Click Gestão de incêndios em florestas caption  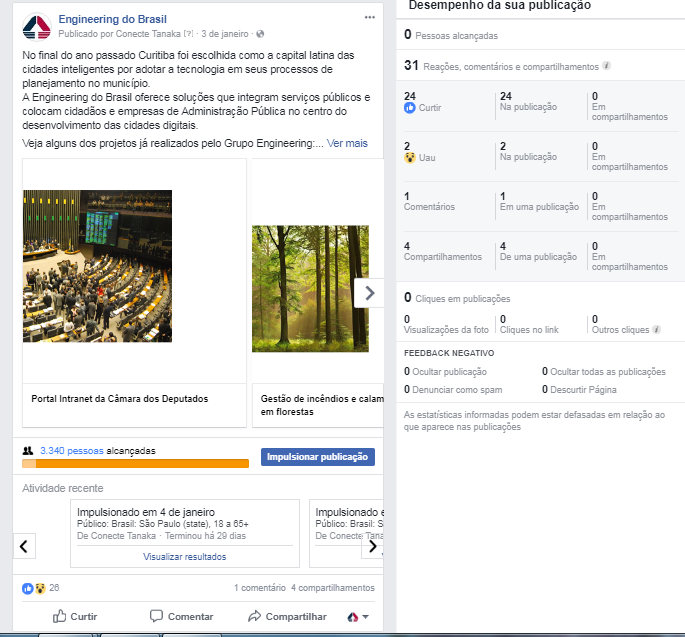322,405
